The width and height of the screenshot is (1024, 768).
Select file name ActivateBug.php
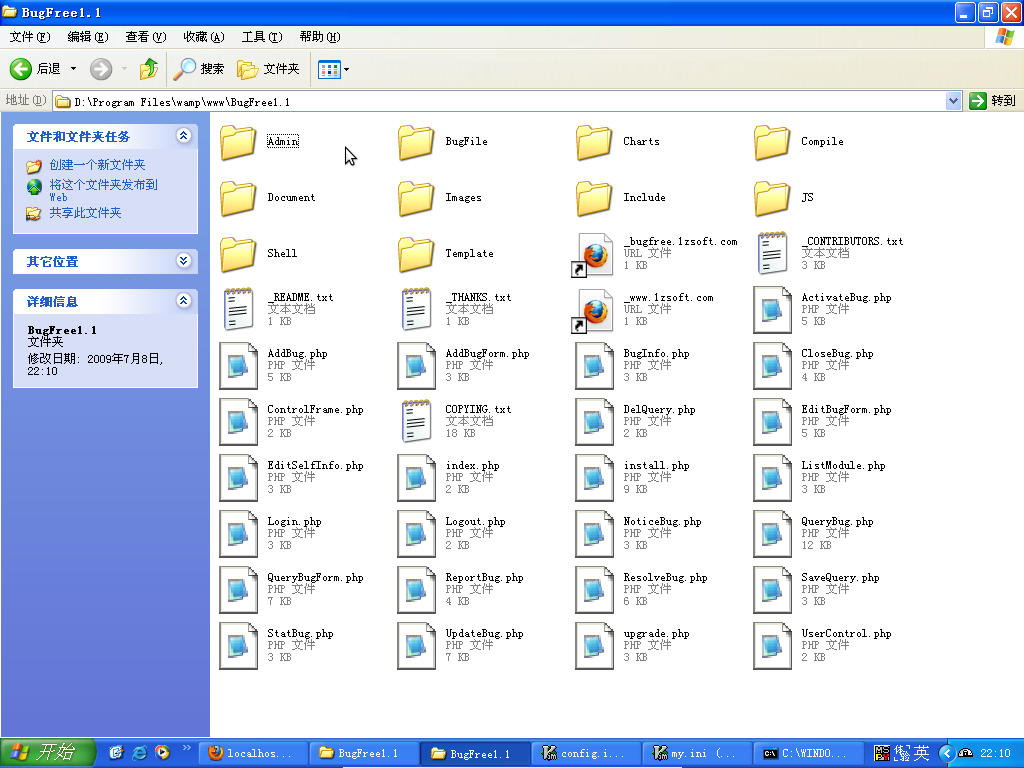[846, 298]
